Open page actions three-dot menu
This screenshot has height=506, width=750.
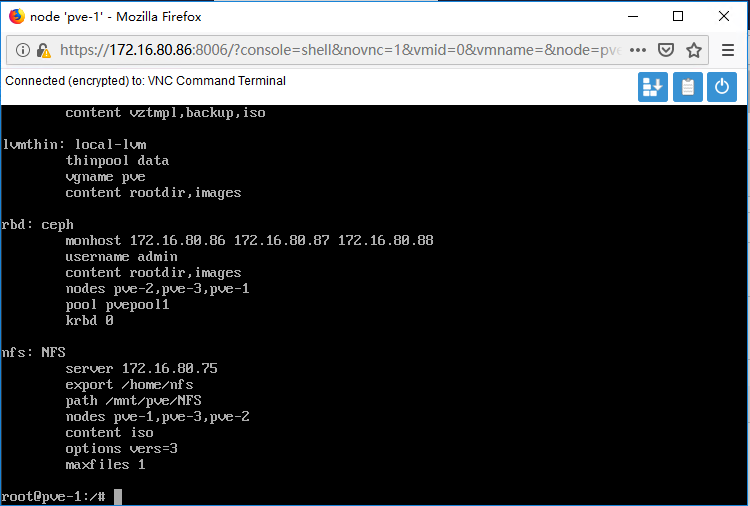coord(638,50)
